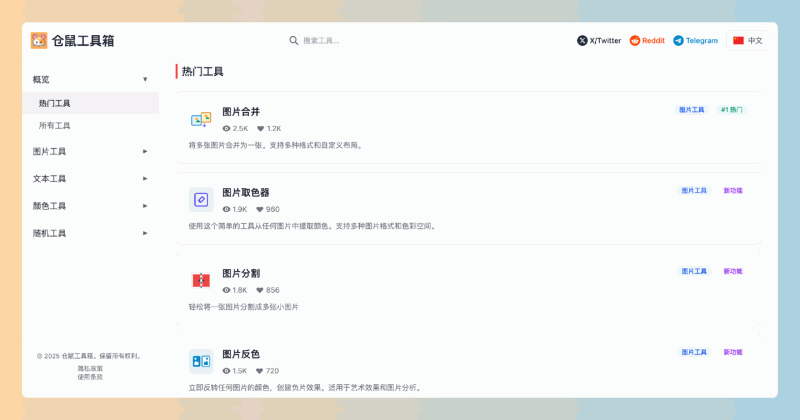Click the 文本工具 sidebar label

(49, 179)
